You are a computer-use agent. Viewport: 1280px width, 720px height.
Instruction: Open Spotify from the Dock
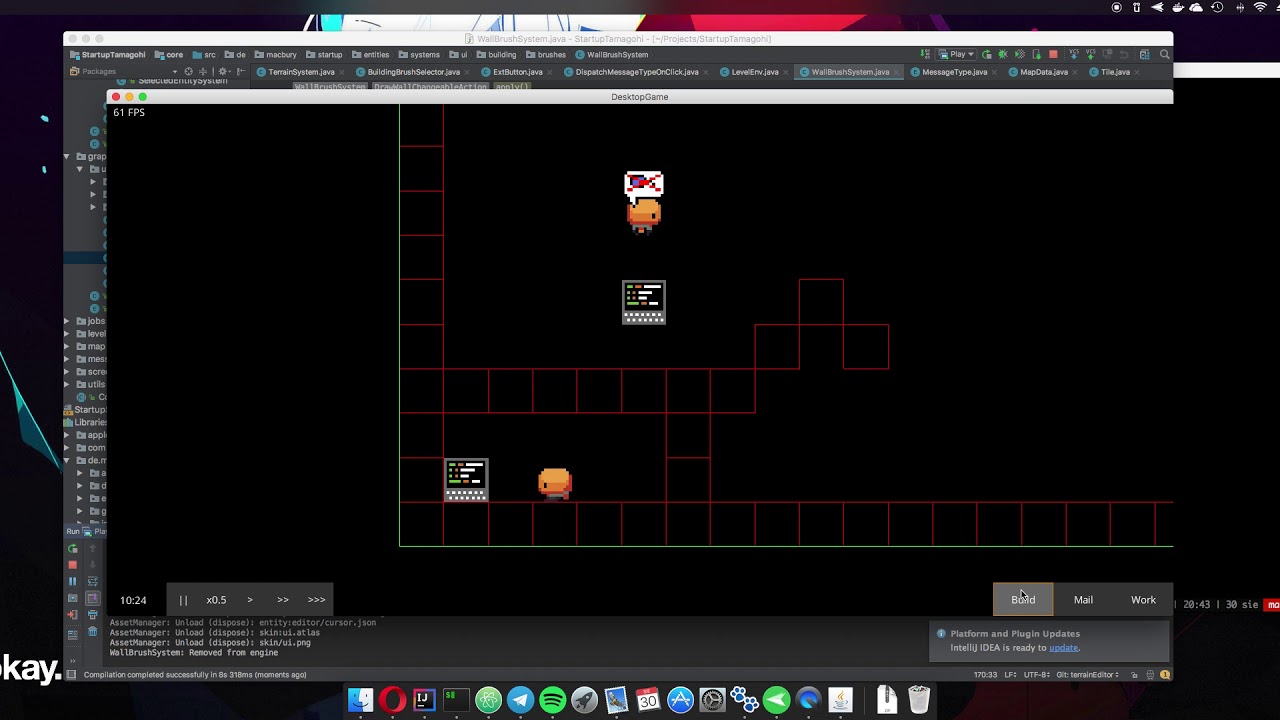point(552,700)
